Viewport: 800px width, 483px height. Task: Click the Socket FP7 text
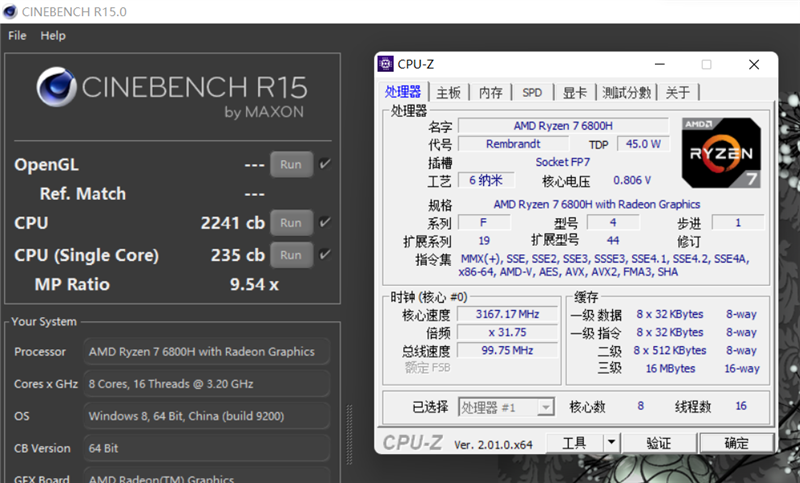tap(562, 162)
